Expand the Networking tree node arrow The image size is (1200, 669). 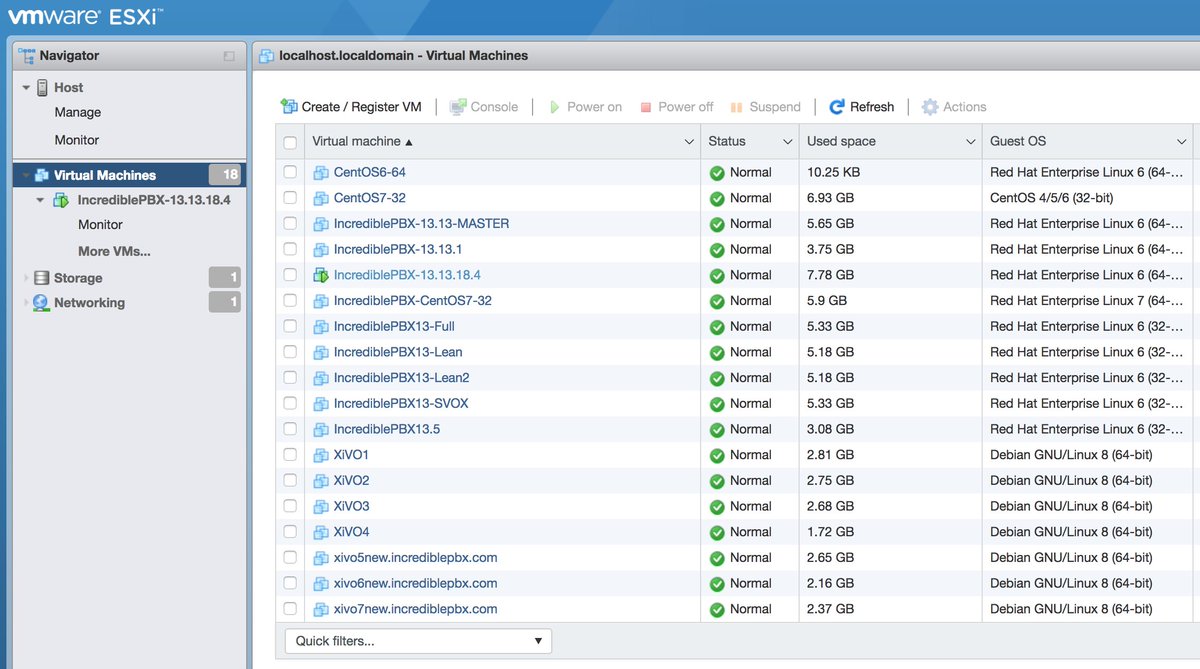(x=26, y=303)
